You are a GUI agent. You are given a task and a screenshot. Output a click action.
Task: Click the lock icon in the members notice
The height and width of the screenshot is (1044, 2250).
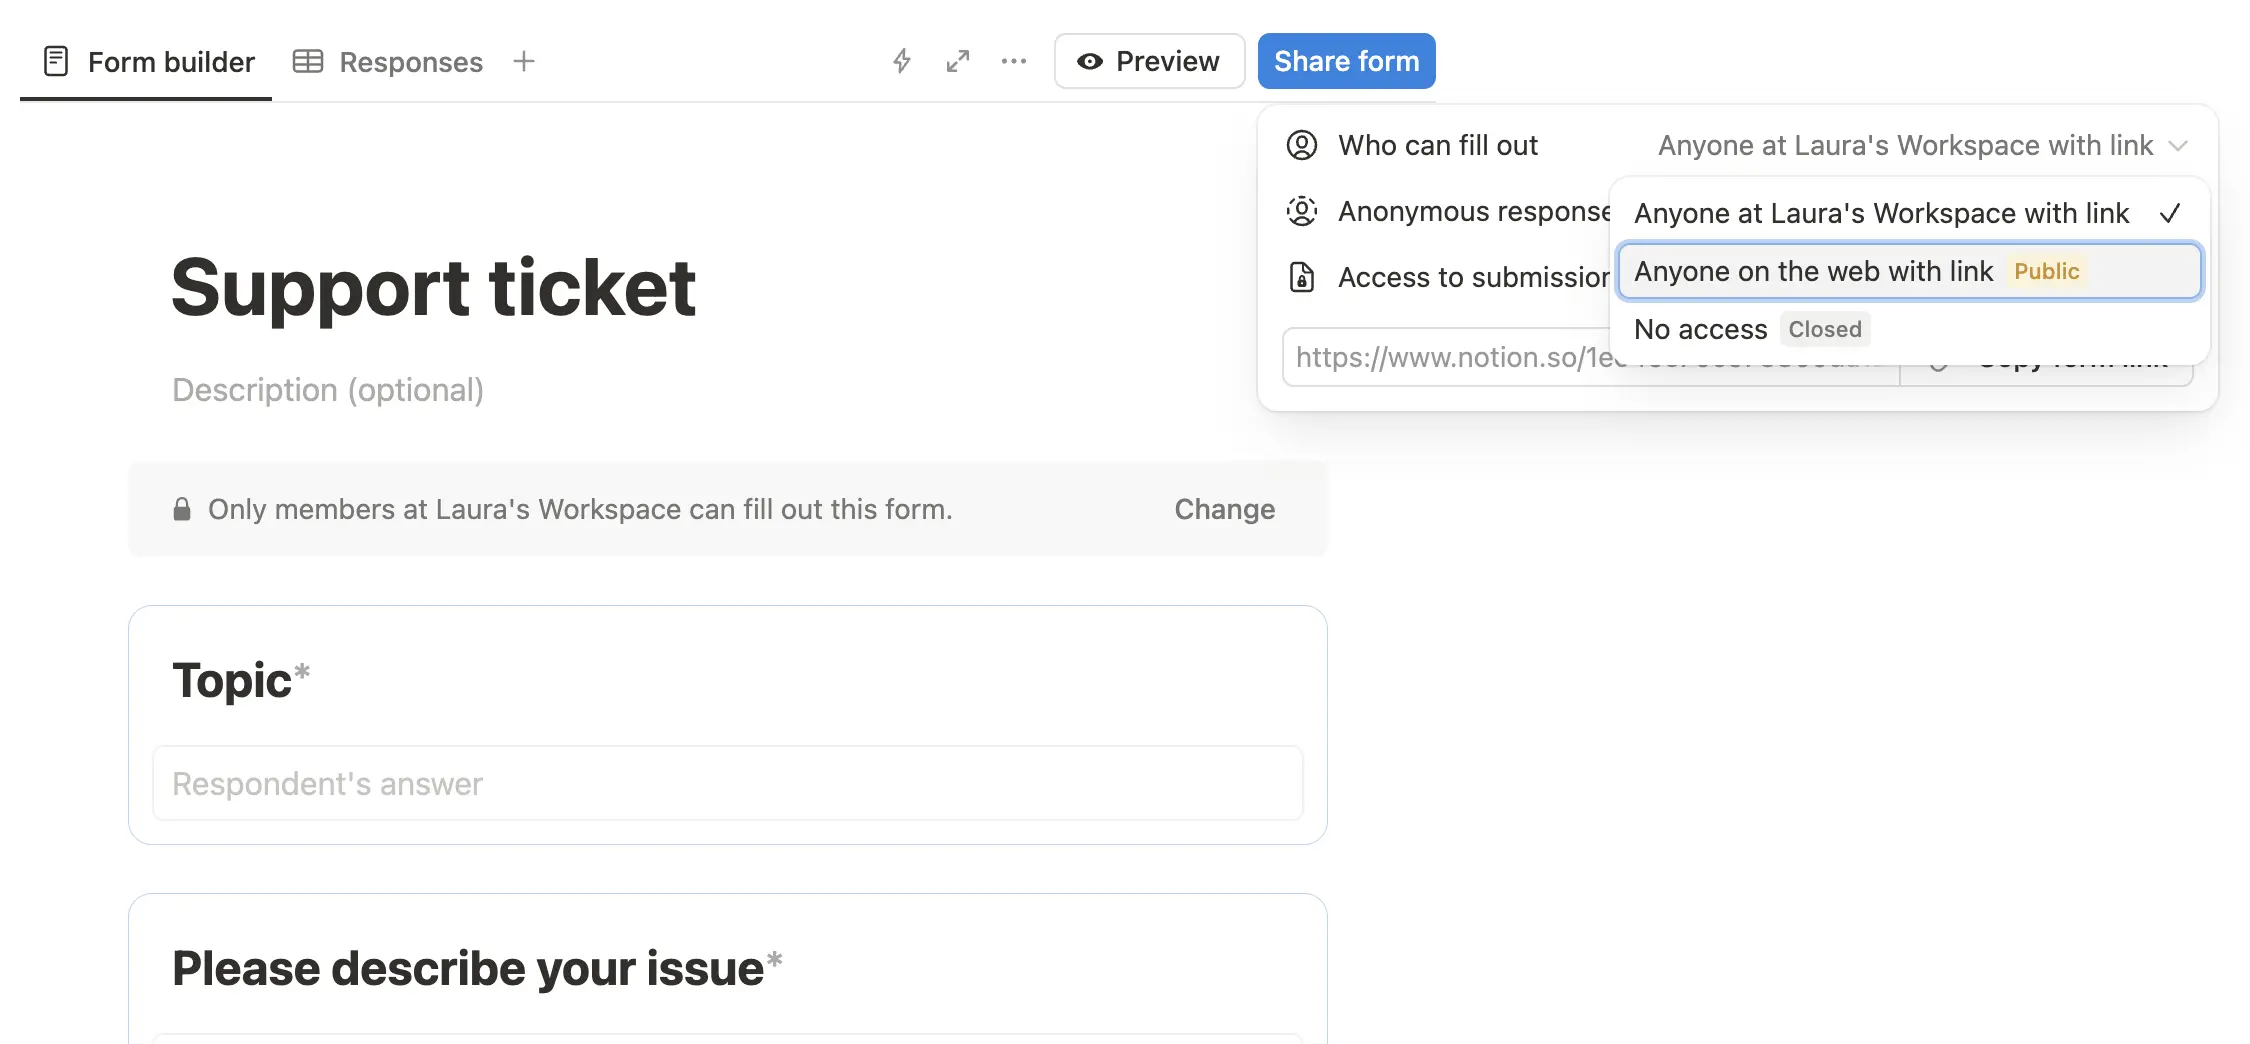182,509
